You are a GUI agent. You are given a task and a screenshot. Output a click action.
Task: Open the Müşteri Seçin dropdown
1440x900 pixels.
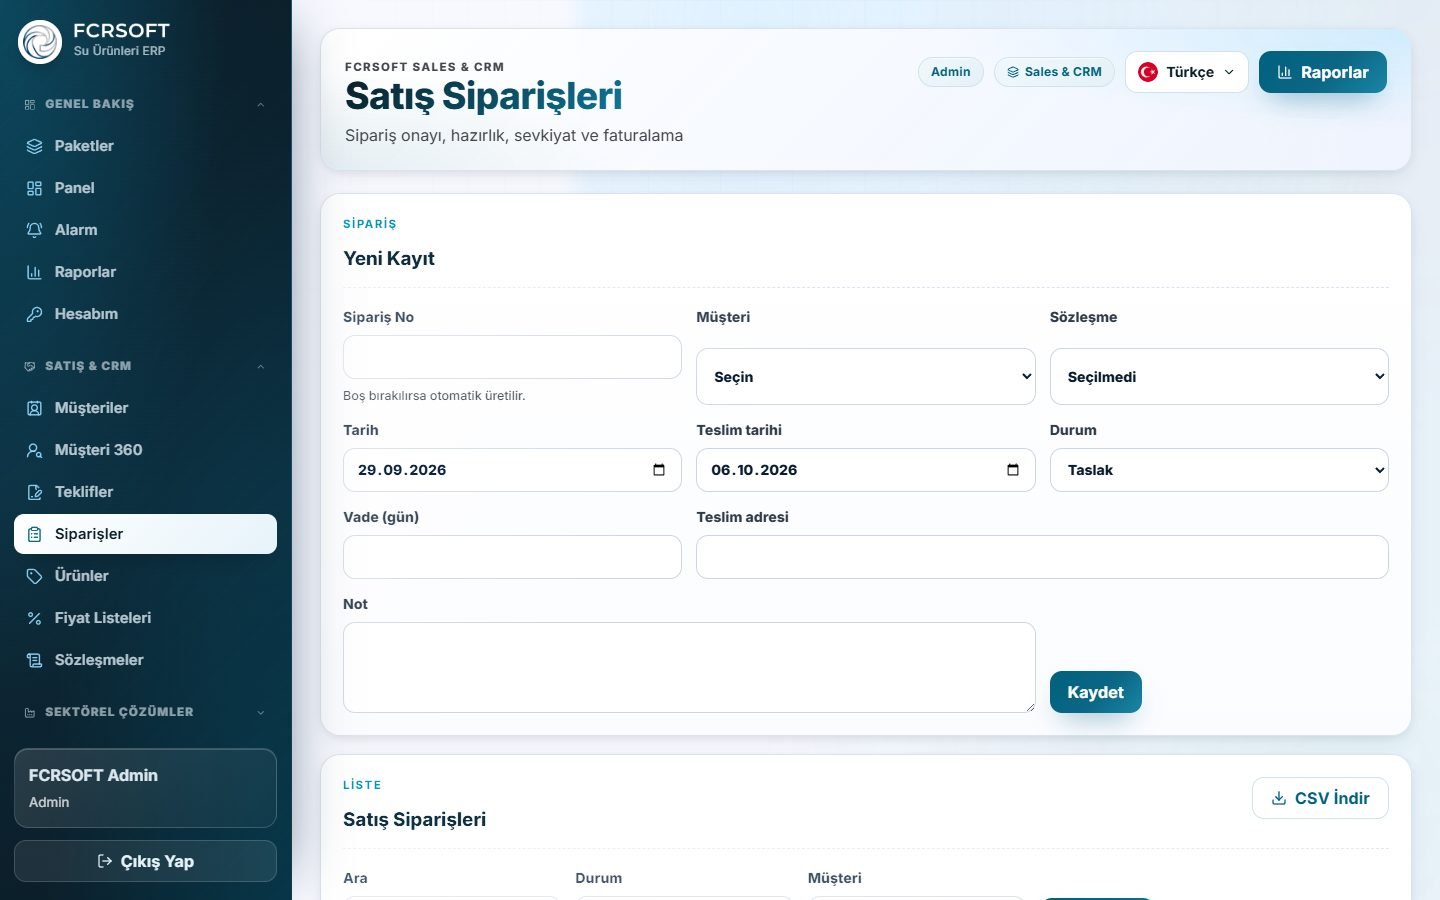(x=866, y=377)
